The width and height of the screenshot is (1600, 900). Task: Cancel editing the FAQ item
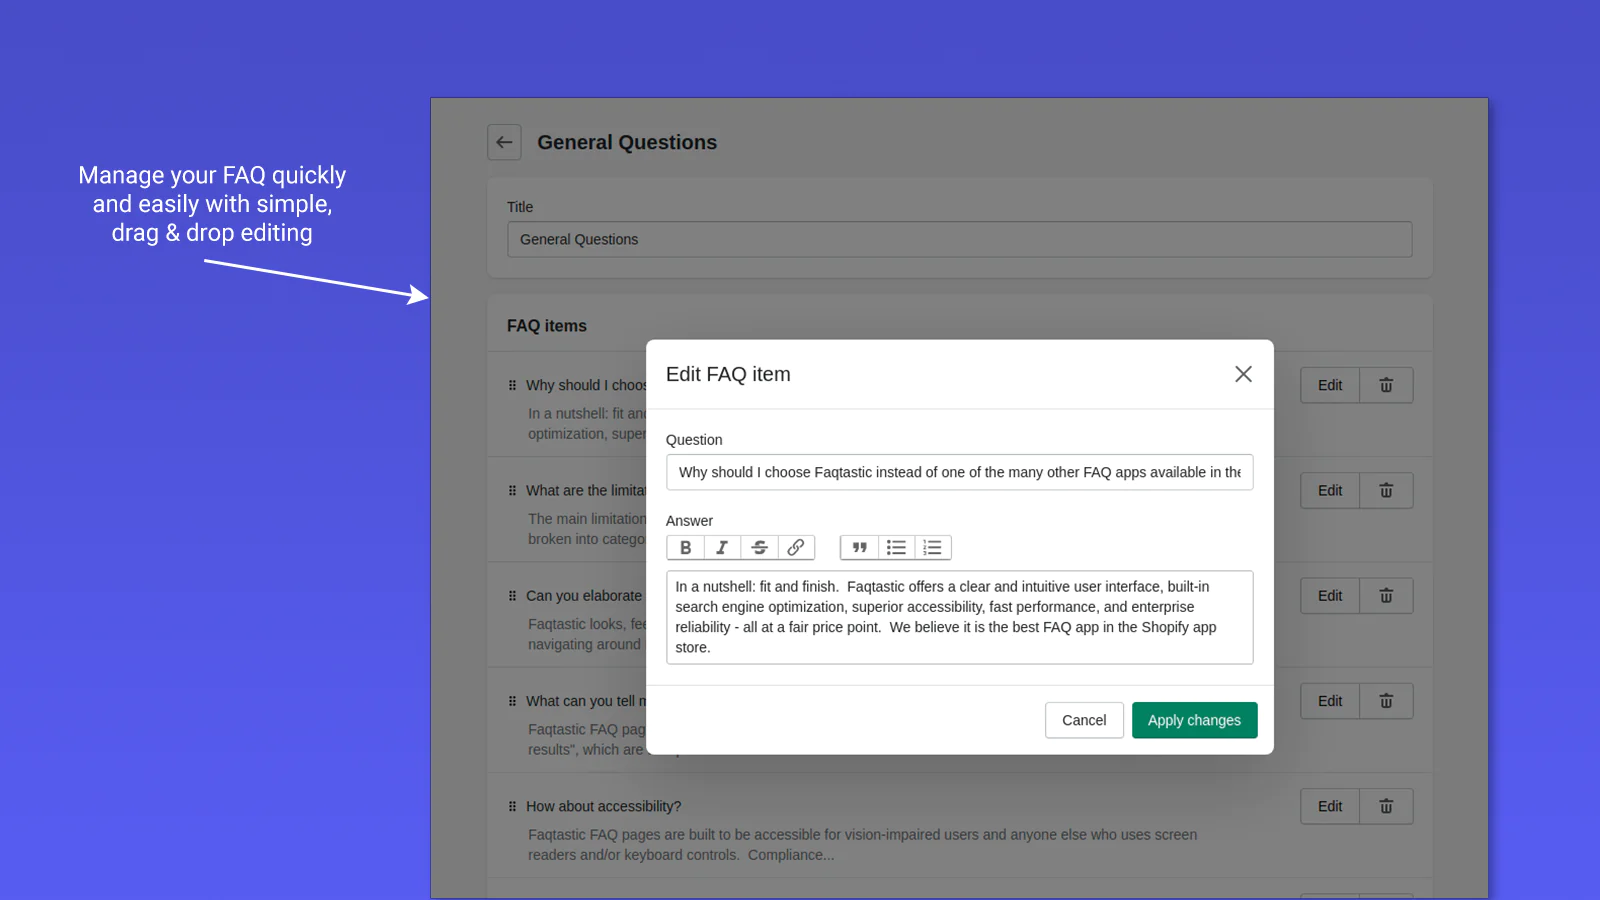1083,720
